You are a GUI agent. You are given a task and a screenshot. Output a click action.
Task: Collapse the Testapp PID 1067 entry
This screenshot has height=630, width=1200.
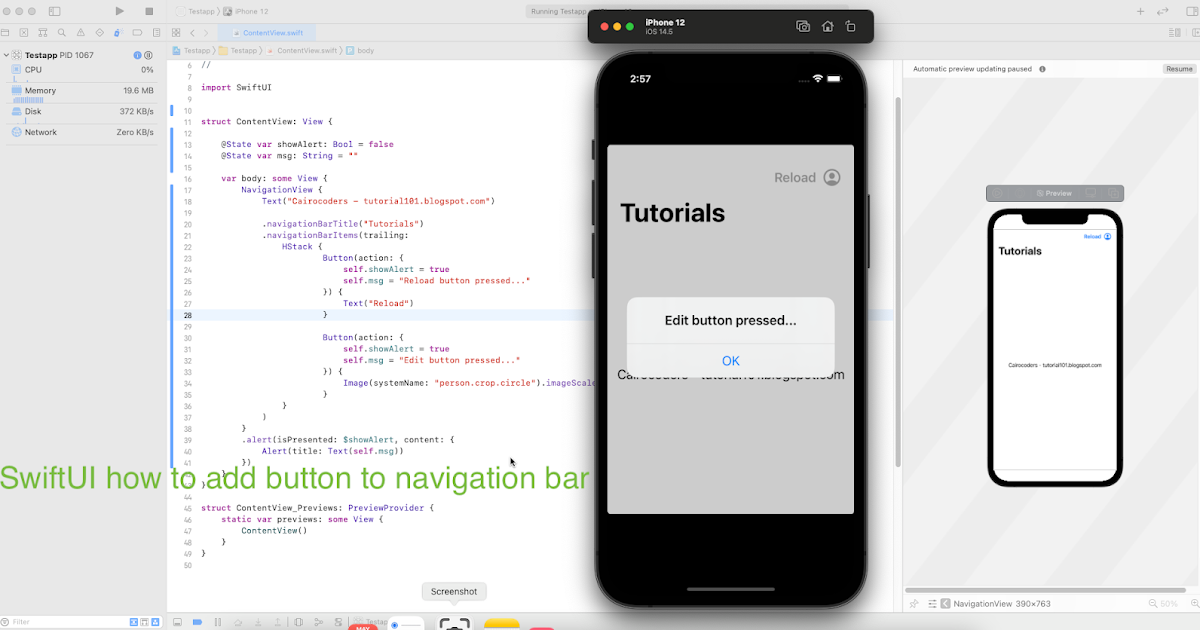(x=6, y=55)
